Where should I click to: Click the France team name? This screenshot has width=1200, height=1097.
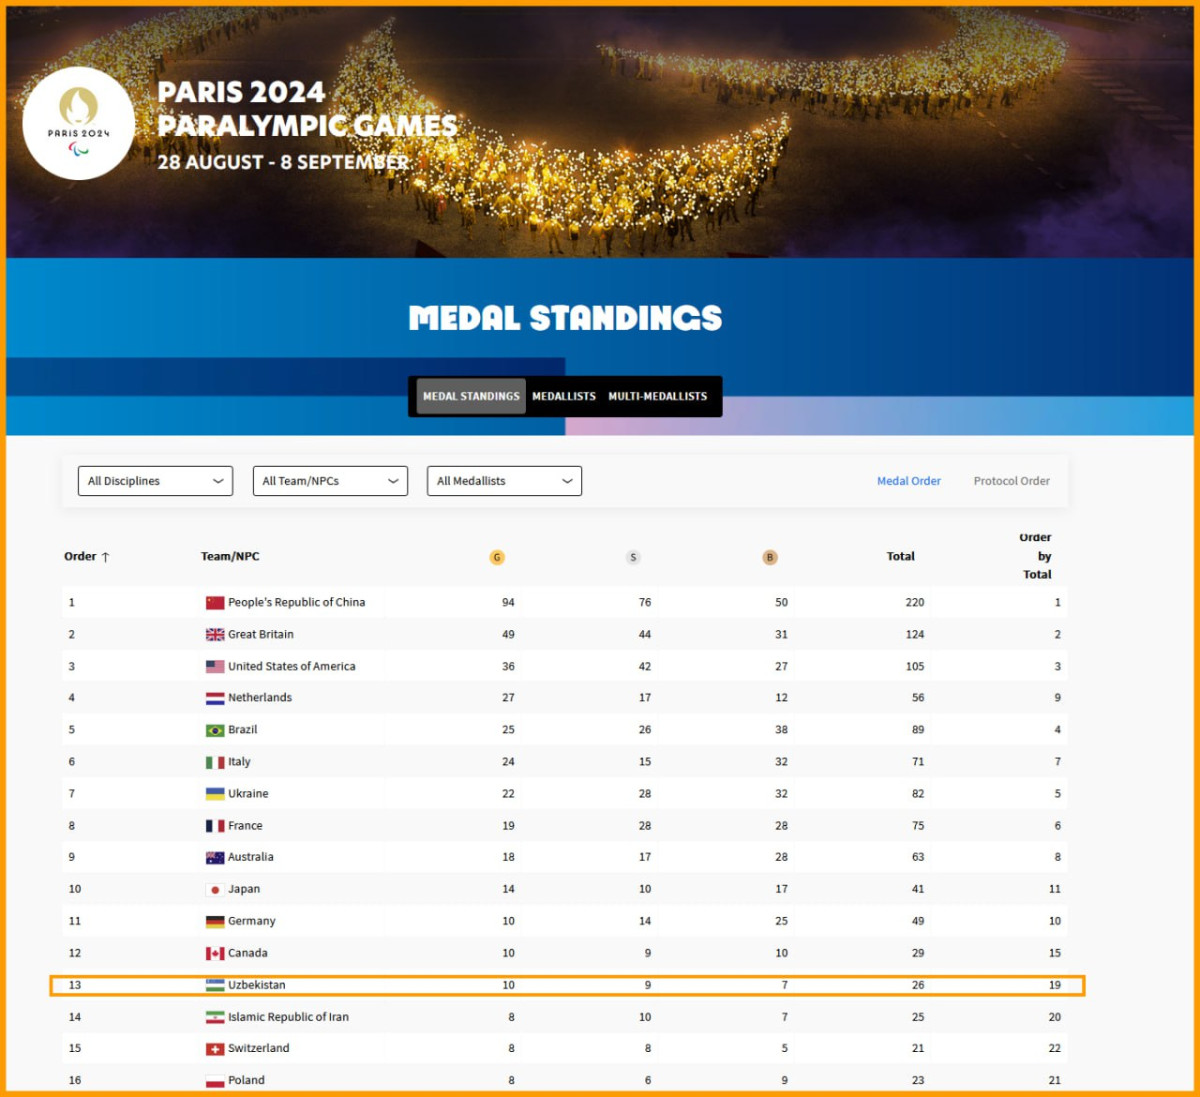245,826
